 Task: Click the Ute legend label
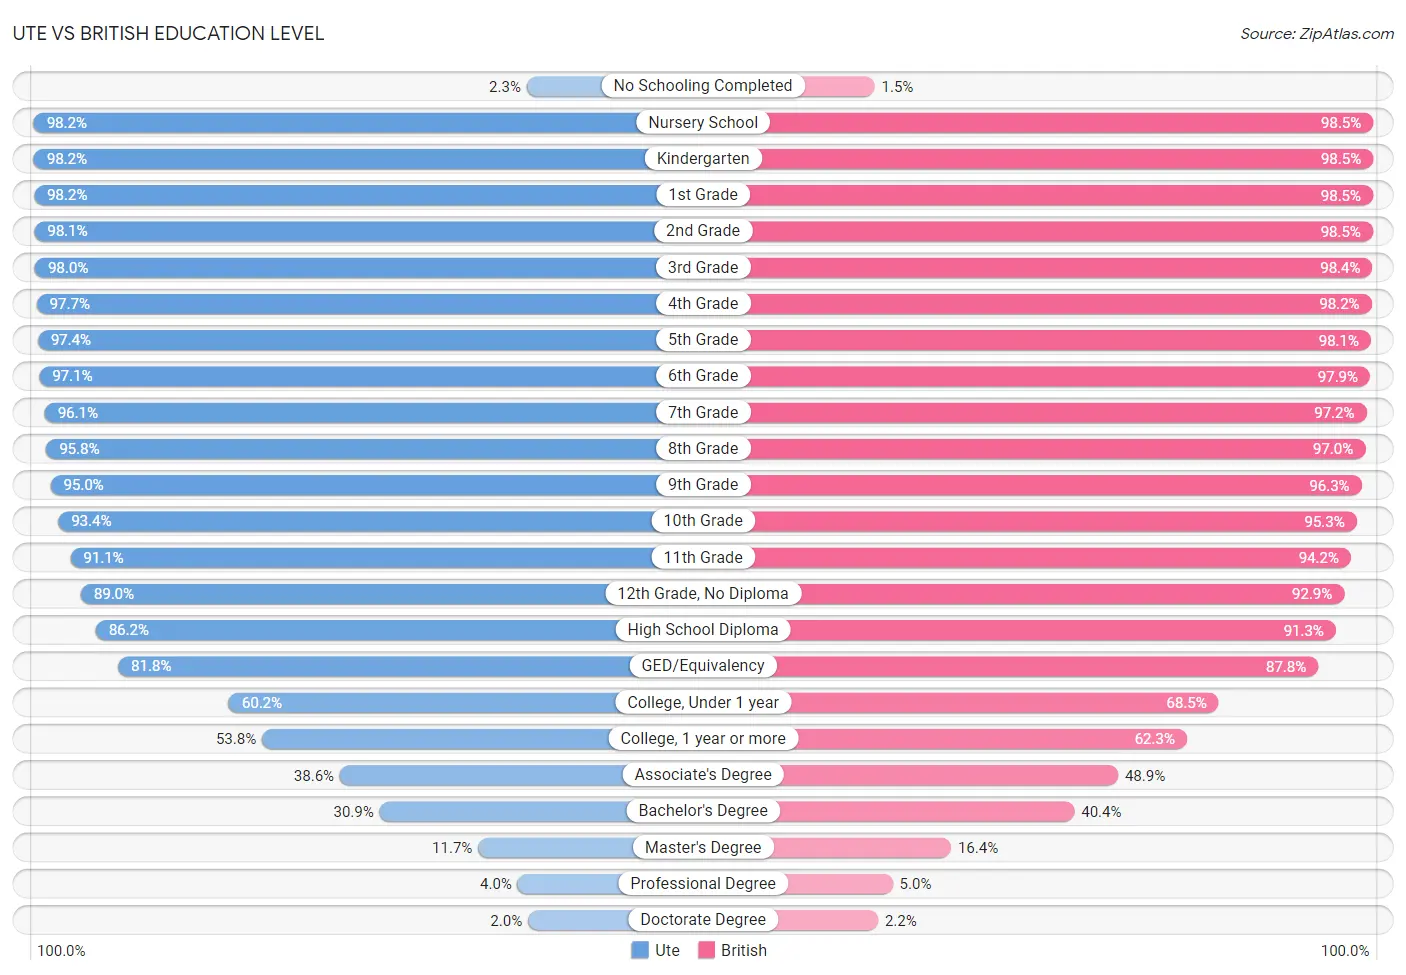667,950
